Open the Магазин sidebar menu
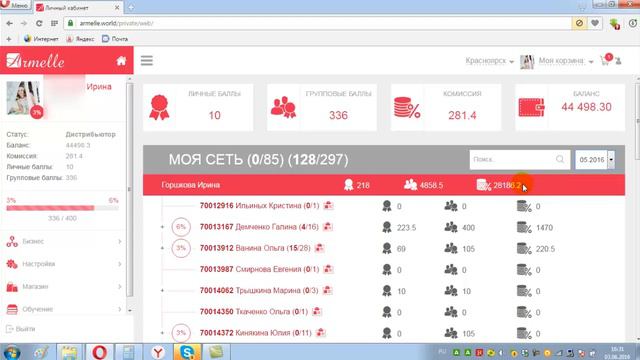Viewport: 640px width, 360px height. 64,287
